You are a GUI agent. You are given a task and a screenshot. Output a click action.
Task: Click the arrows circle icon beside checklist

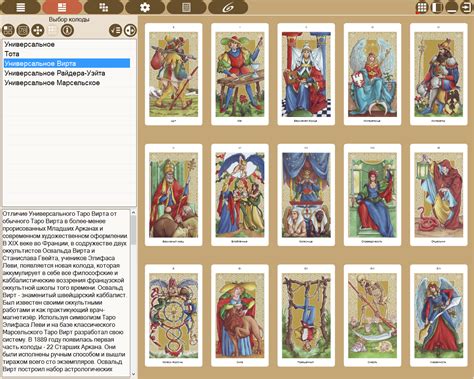[x=130, y=30]
